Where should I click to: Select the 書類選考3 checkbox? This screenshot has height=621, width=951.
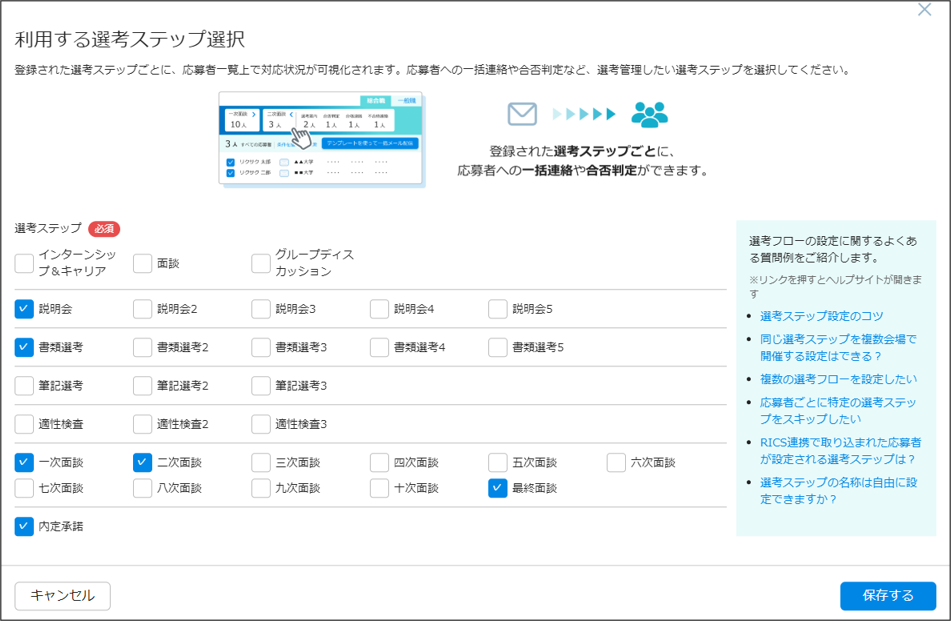[x=261, y=347]
